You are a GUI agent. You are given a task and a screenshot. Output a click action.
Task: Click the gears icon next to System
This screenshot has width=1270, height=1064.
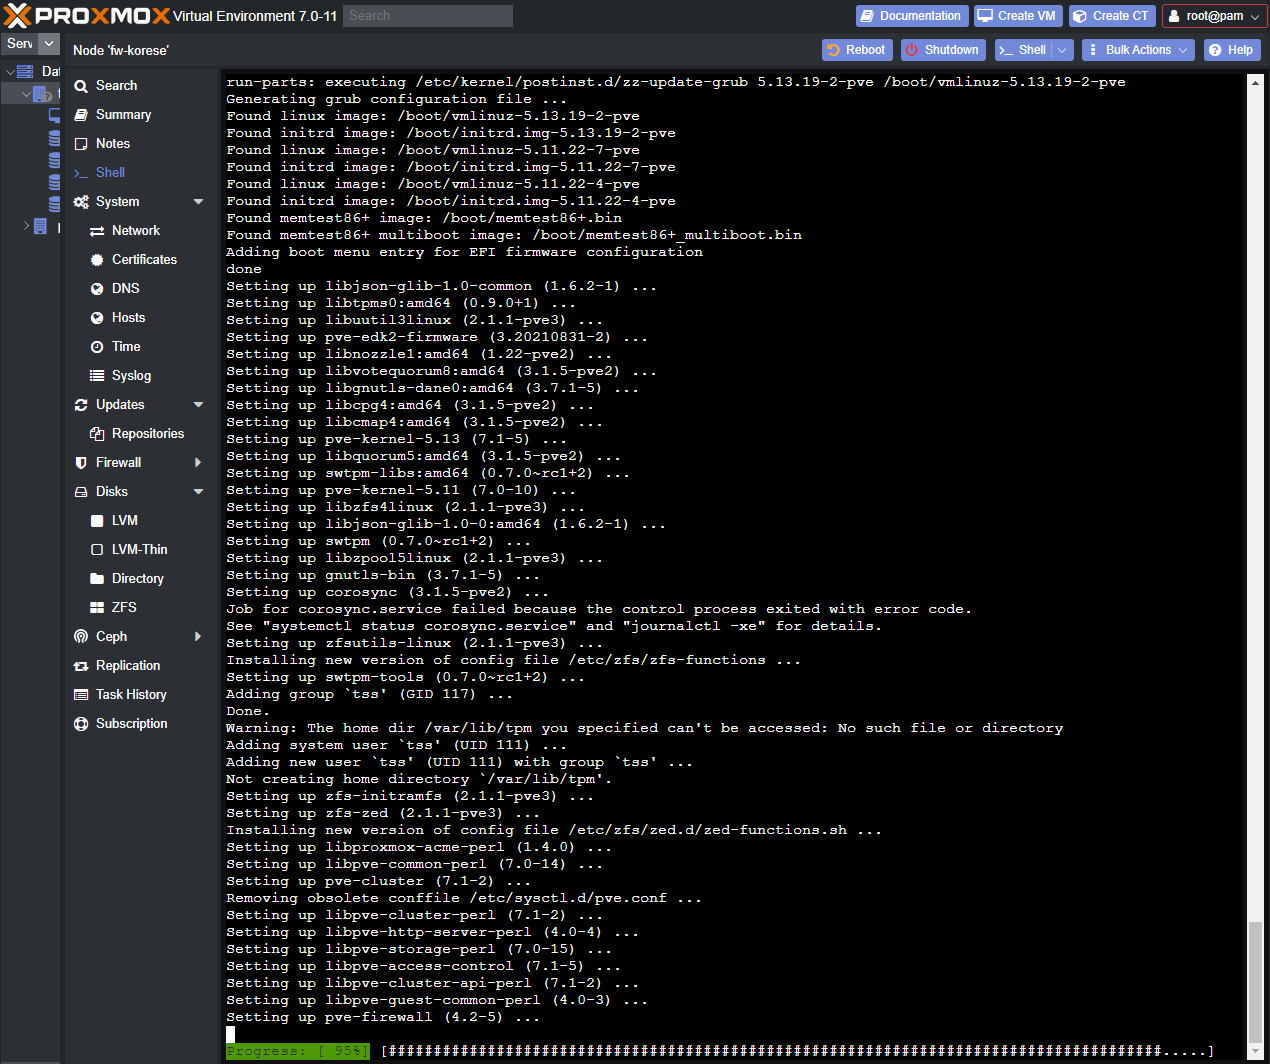coord(81,202)
